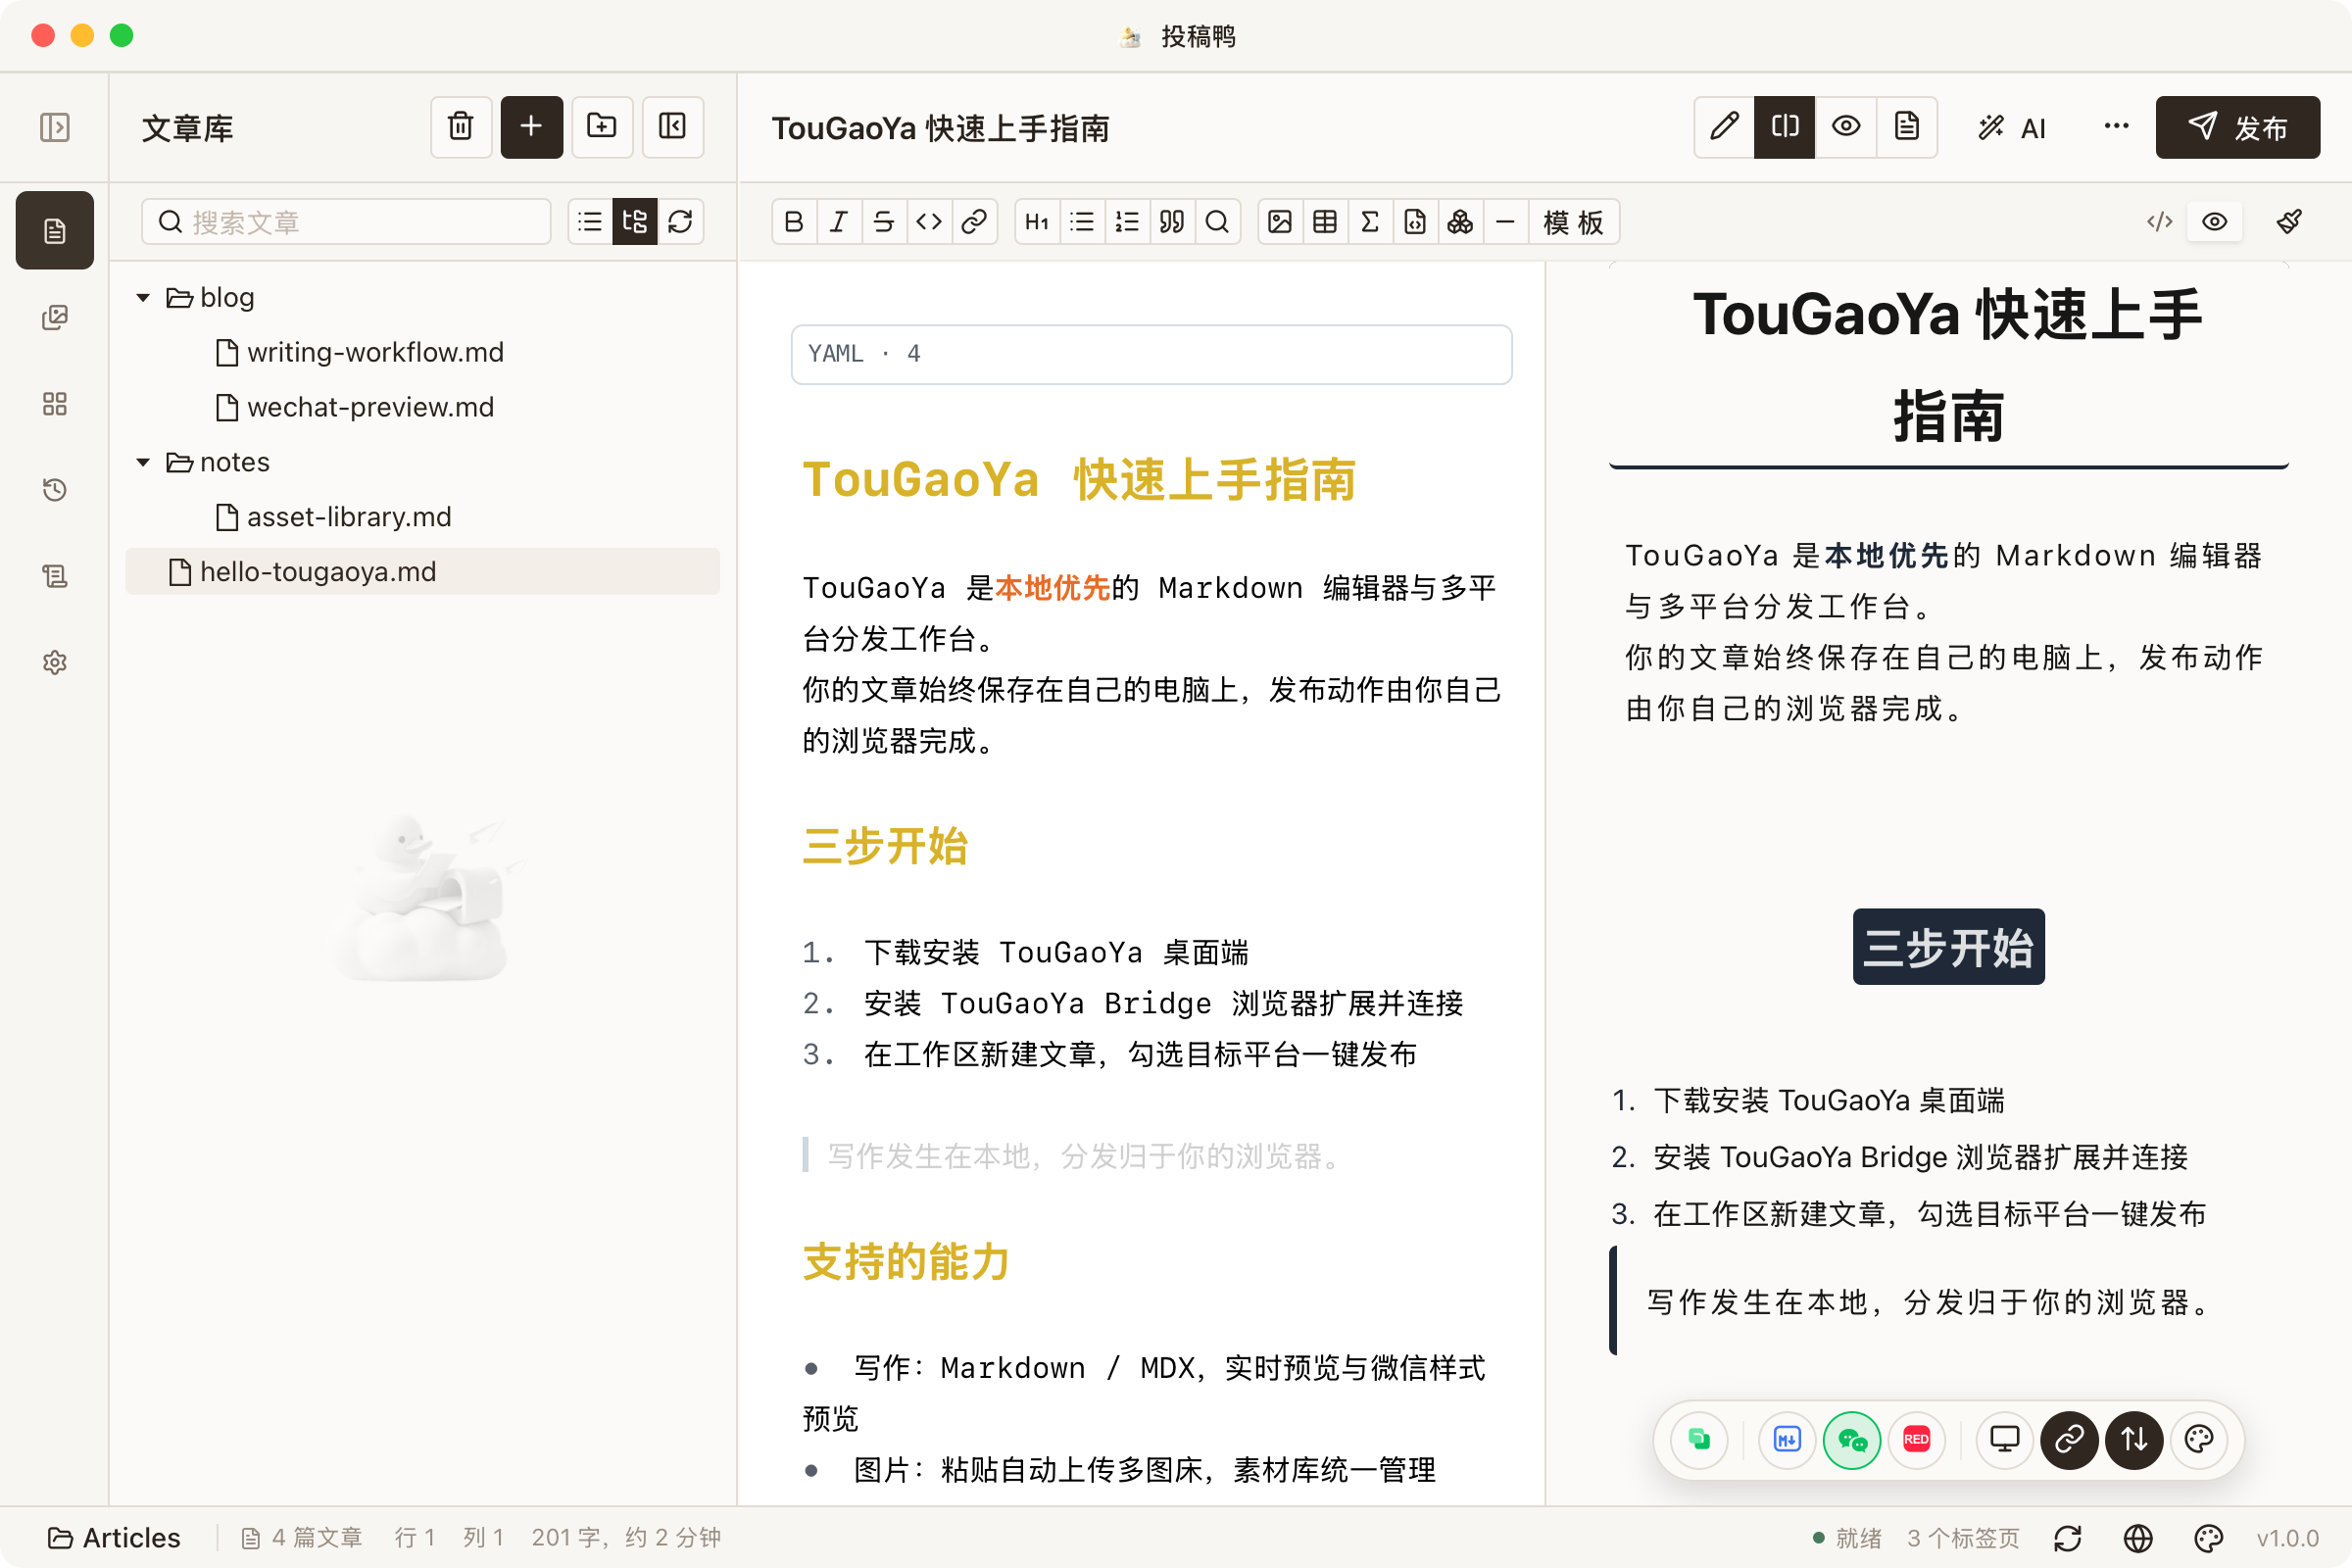Toggle the far-left sidebar panel icon
2352x1568 pixels.
(x=55, y=127)
